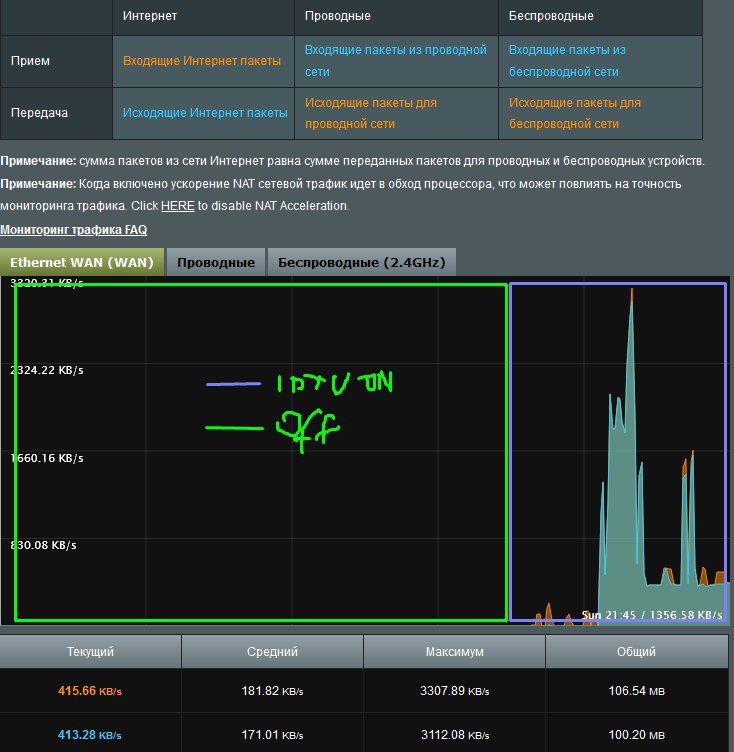Image resolution: width=734 pixels, height=752 pixels.
Task: Click the 1660.16 KB/s axis label
Action: tap(47, 458)
